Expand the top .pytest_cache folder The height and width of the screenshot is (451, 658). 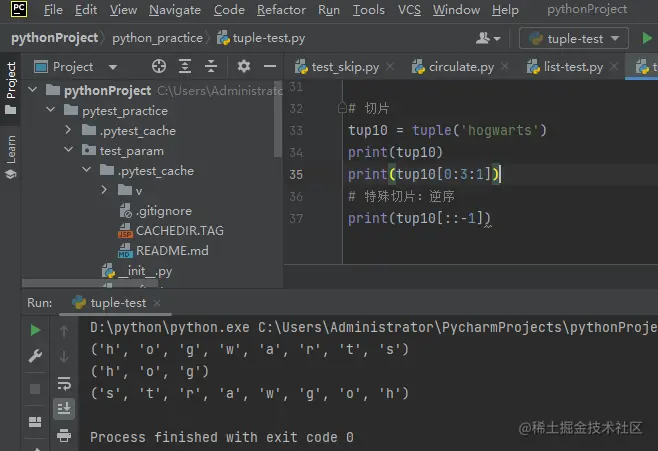(x=68, y=130)
